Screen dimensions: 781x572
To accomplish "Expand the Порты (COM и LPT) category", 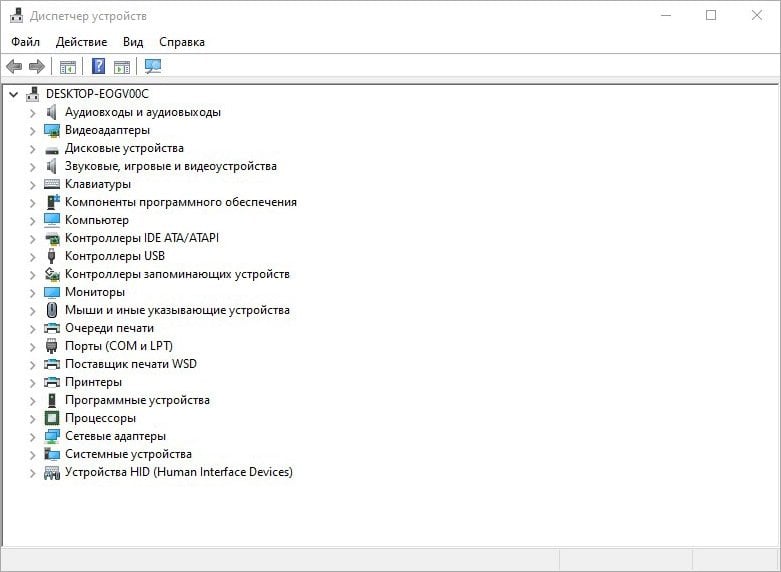I will tap(32, 347).
